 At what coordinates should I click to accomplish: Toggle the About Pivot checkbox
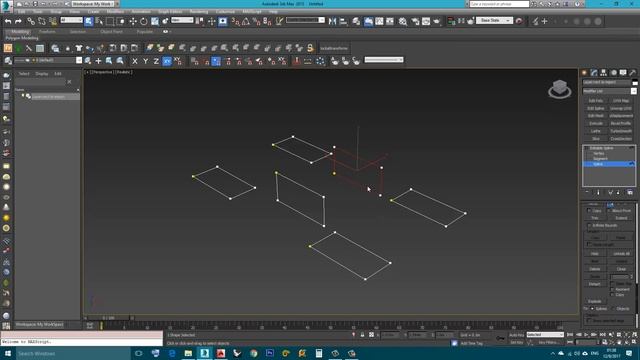[609, 211]
